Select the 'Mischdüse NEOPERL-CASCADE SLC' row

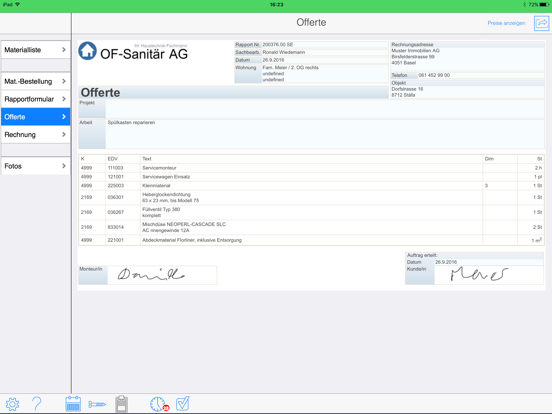pos(311,227)
